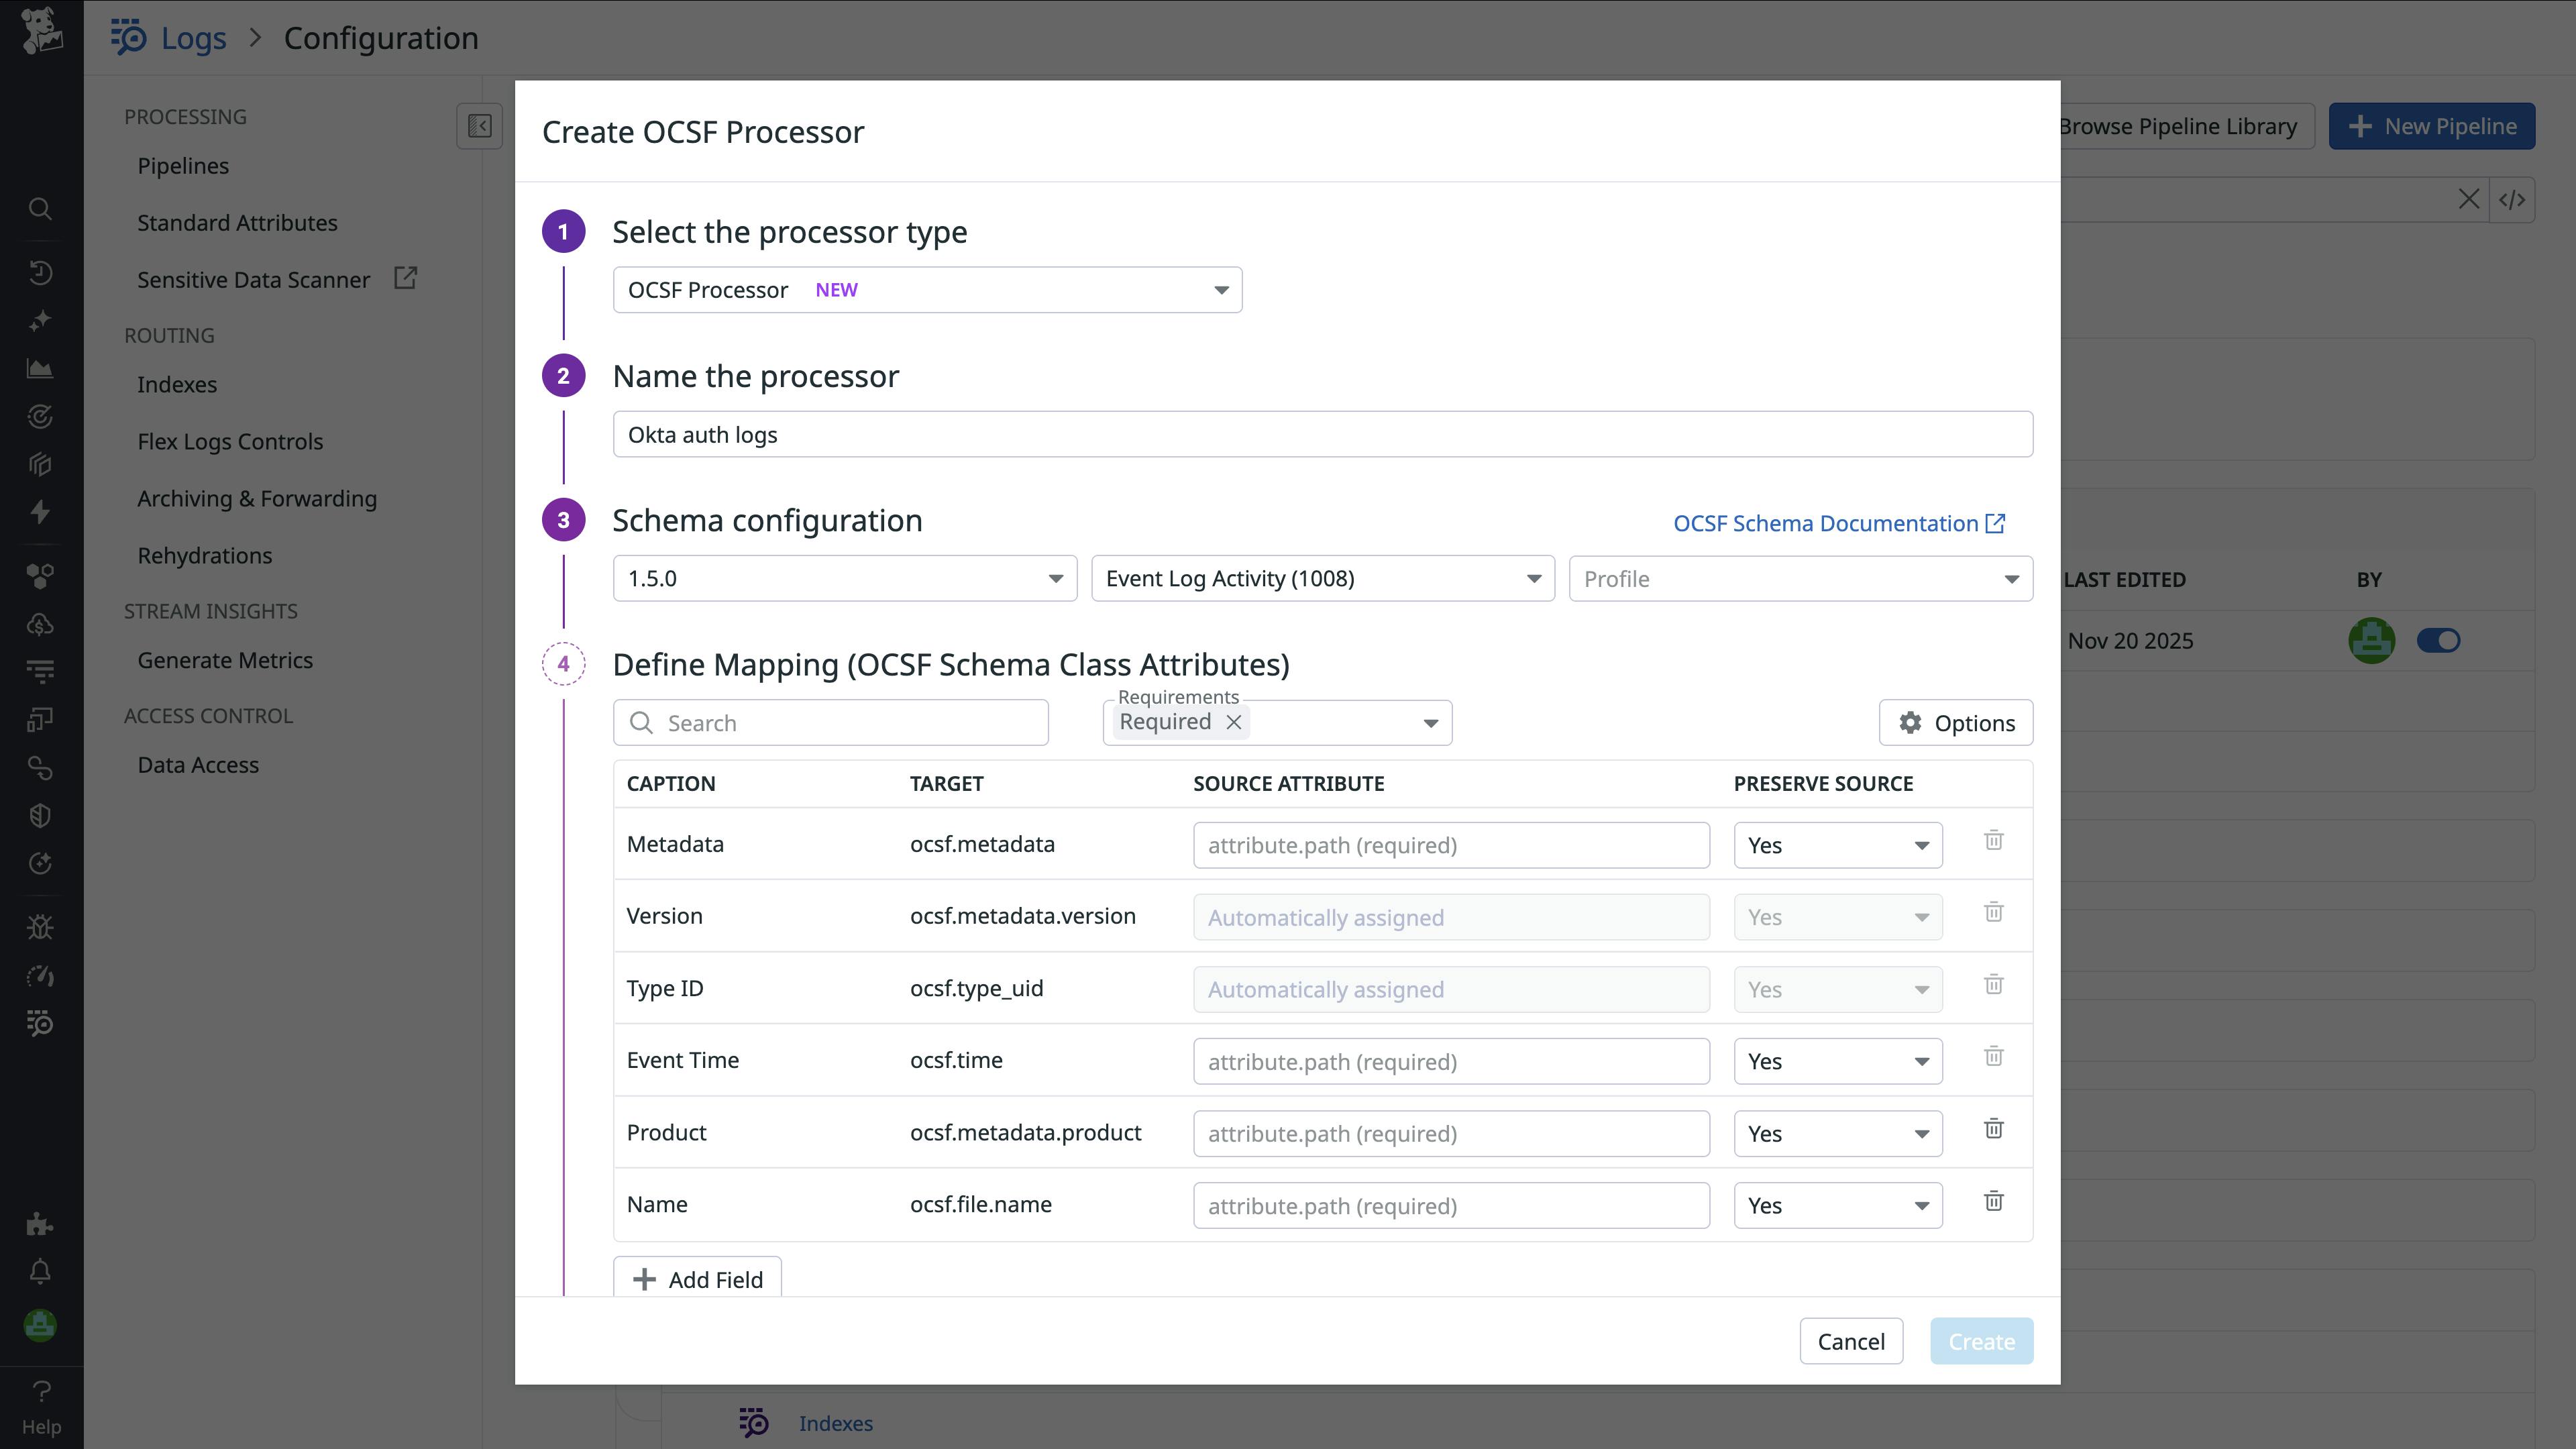The width and height of the screenshot is (2576, 1449).
Task: Flip the blue toggle in the Nov 20 row
Action: coord(2439,641)
